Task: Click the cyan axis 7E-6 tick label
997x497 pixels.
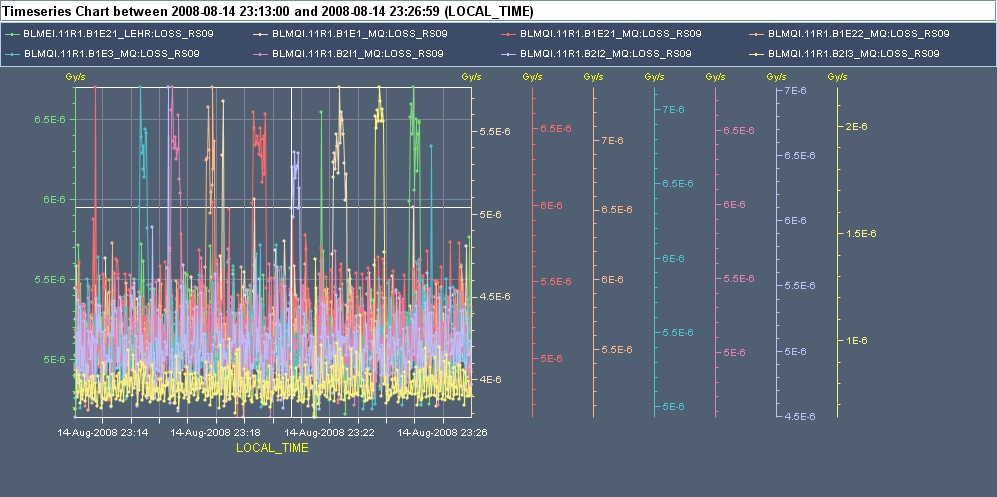Action: tap(673, 109)
